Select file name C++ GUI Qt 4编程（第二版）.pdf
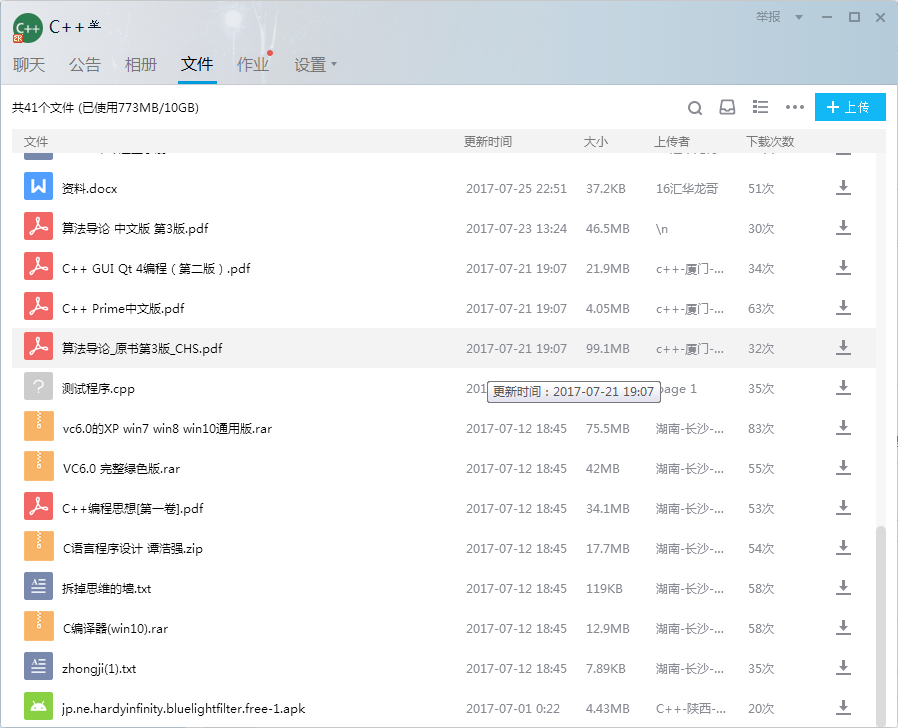The image size is (898, 728). tap(156, 269)
